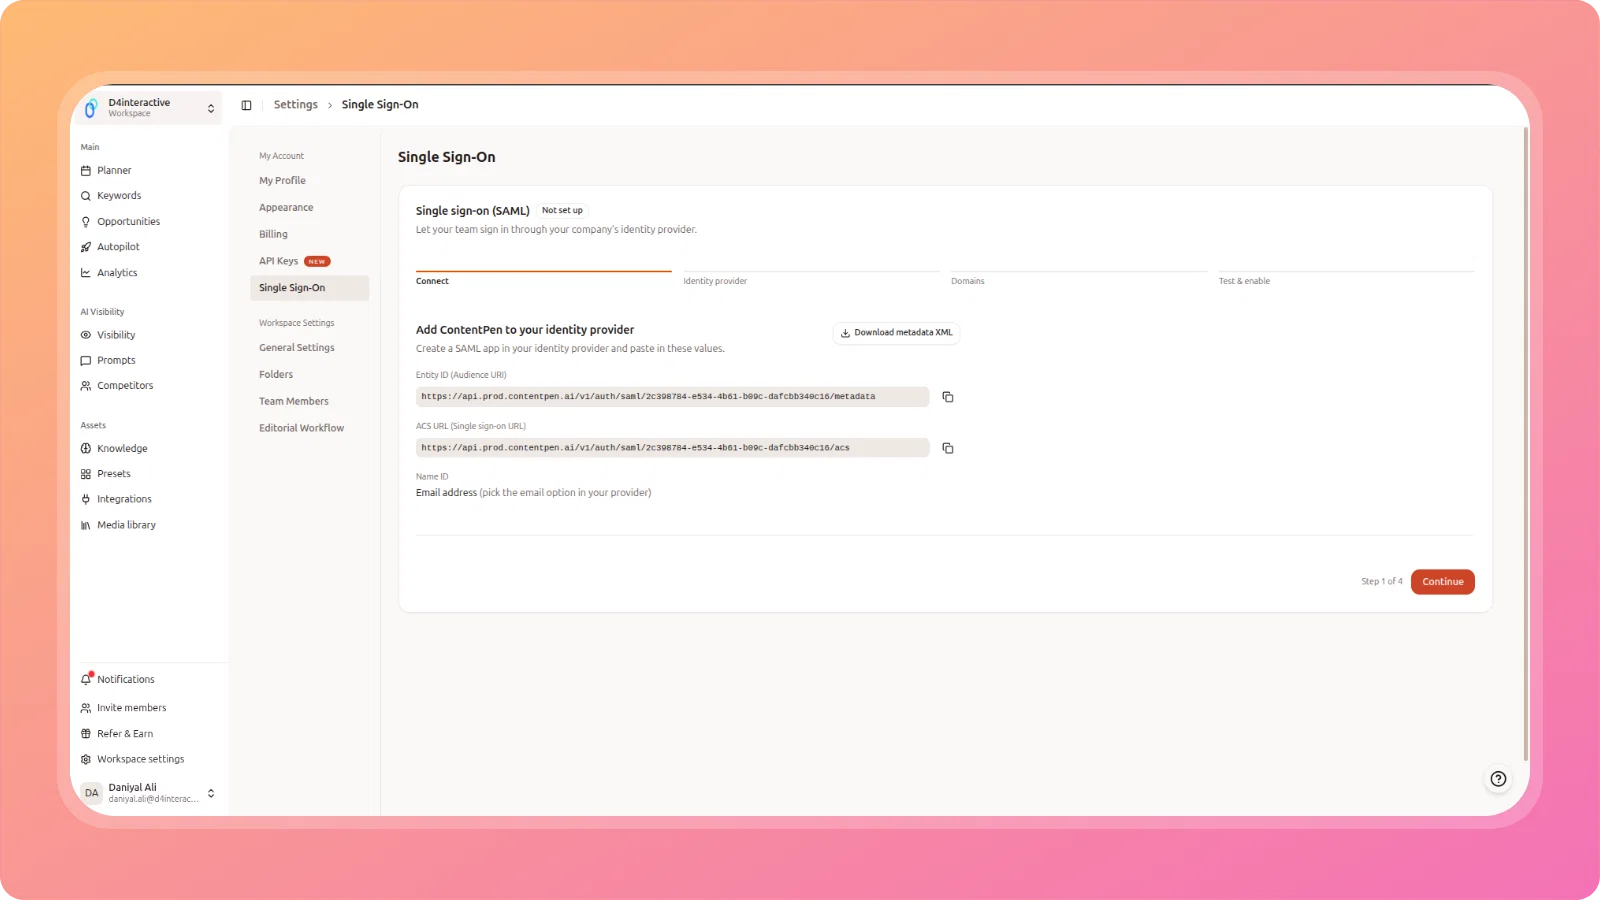This screenshot has height=900, width=1600.
Task: Click the Integrations plug icon
Action: click(x=86, y=499)
